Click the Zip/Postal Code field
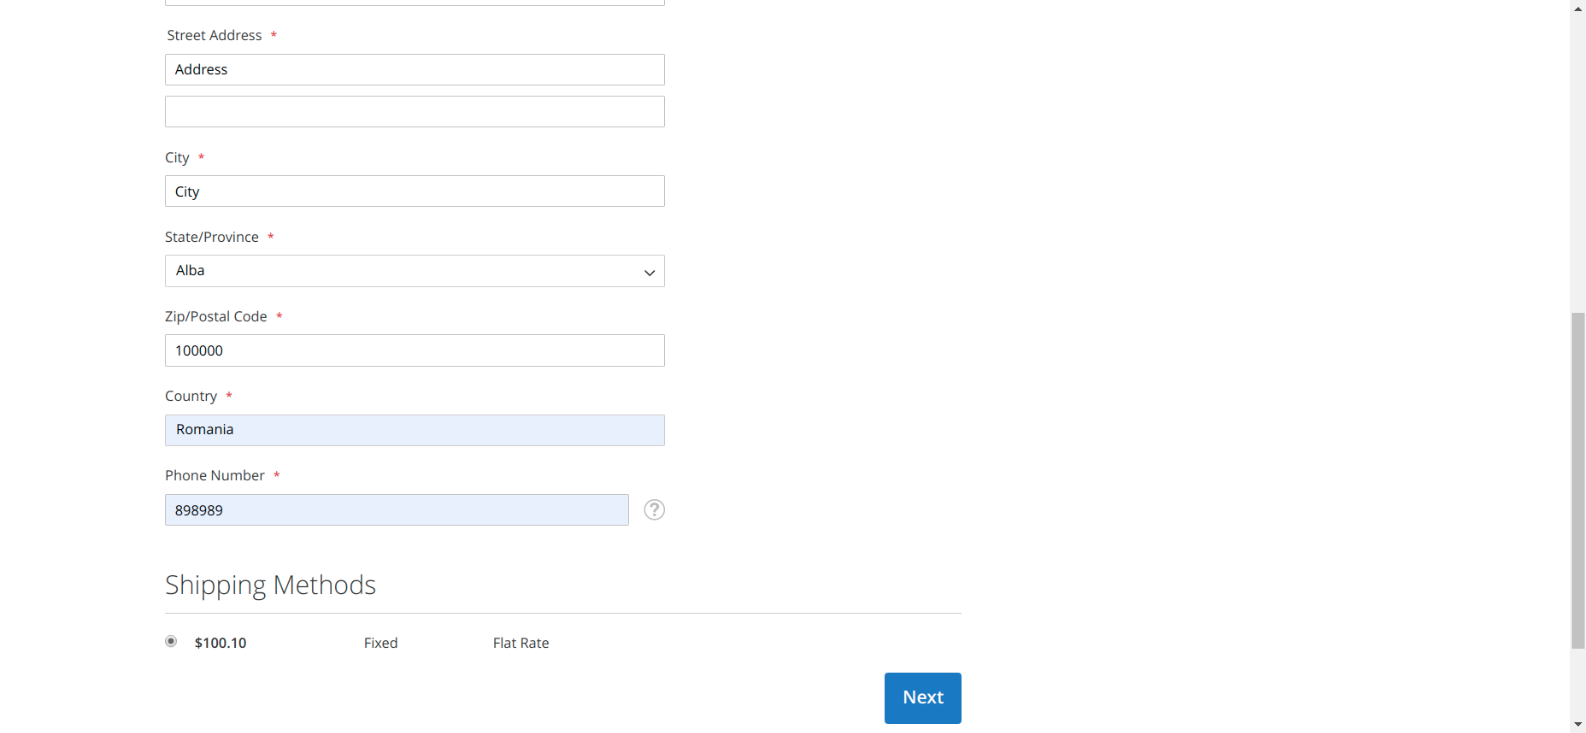 pyautogui.click(x=415, y=350)
